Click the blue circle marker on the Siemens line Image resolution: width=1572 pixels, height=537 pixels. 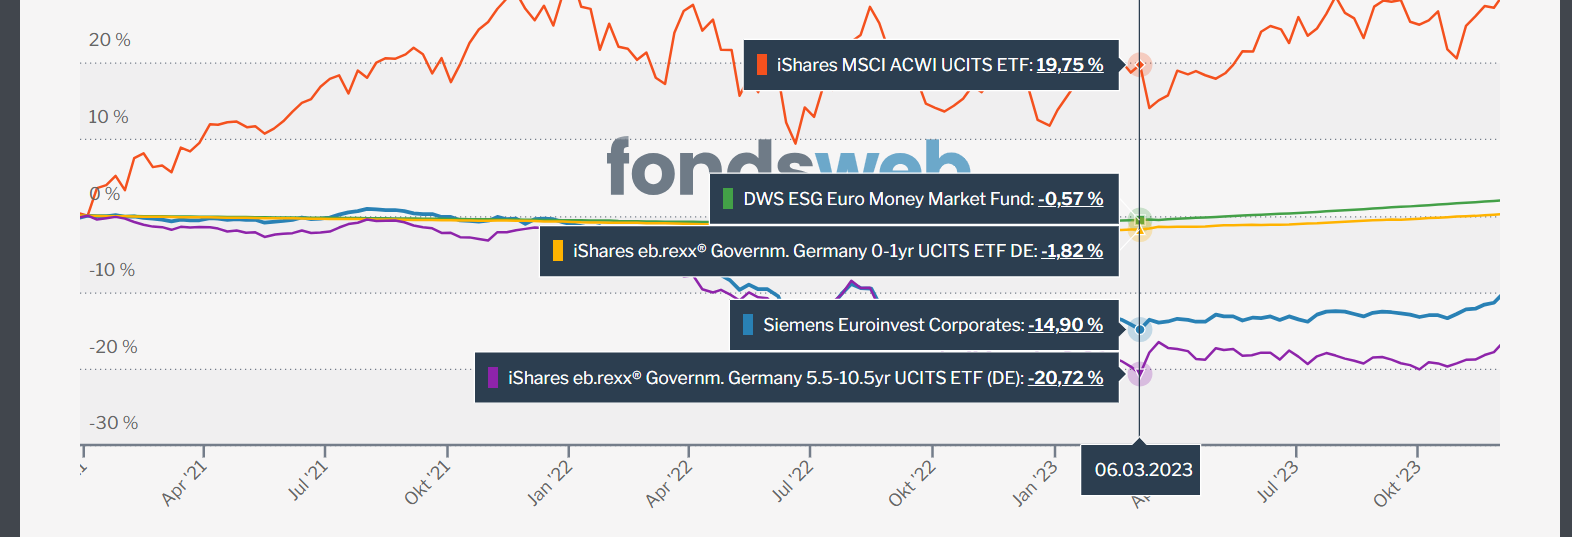(1139, 329)
